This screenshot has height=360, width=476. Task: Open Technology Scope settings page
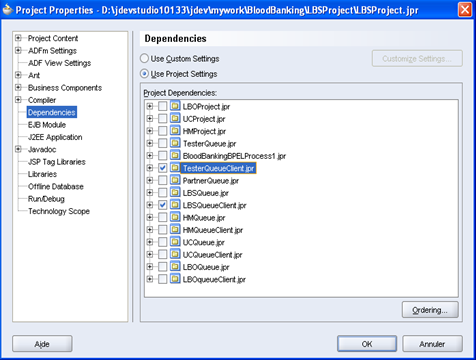point(59,211)
